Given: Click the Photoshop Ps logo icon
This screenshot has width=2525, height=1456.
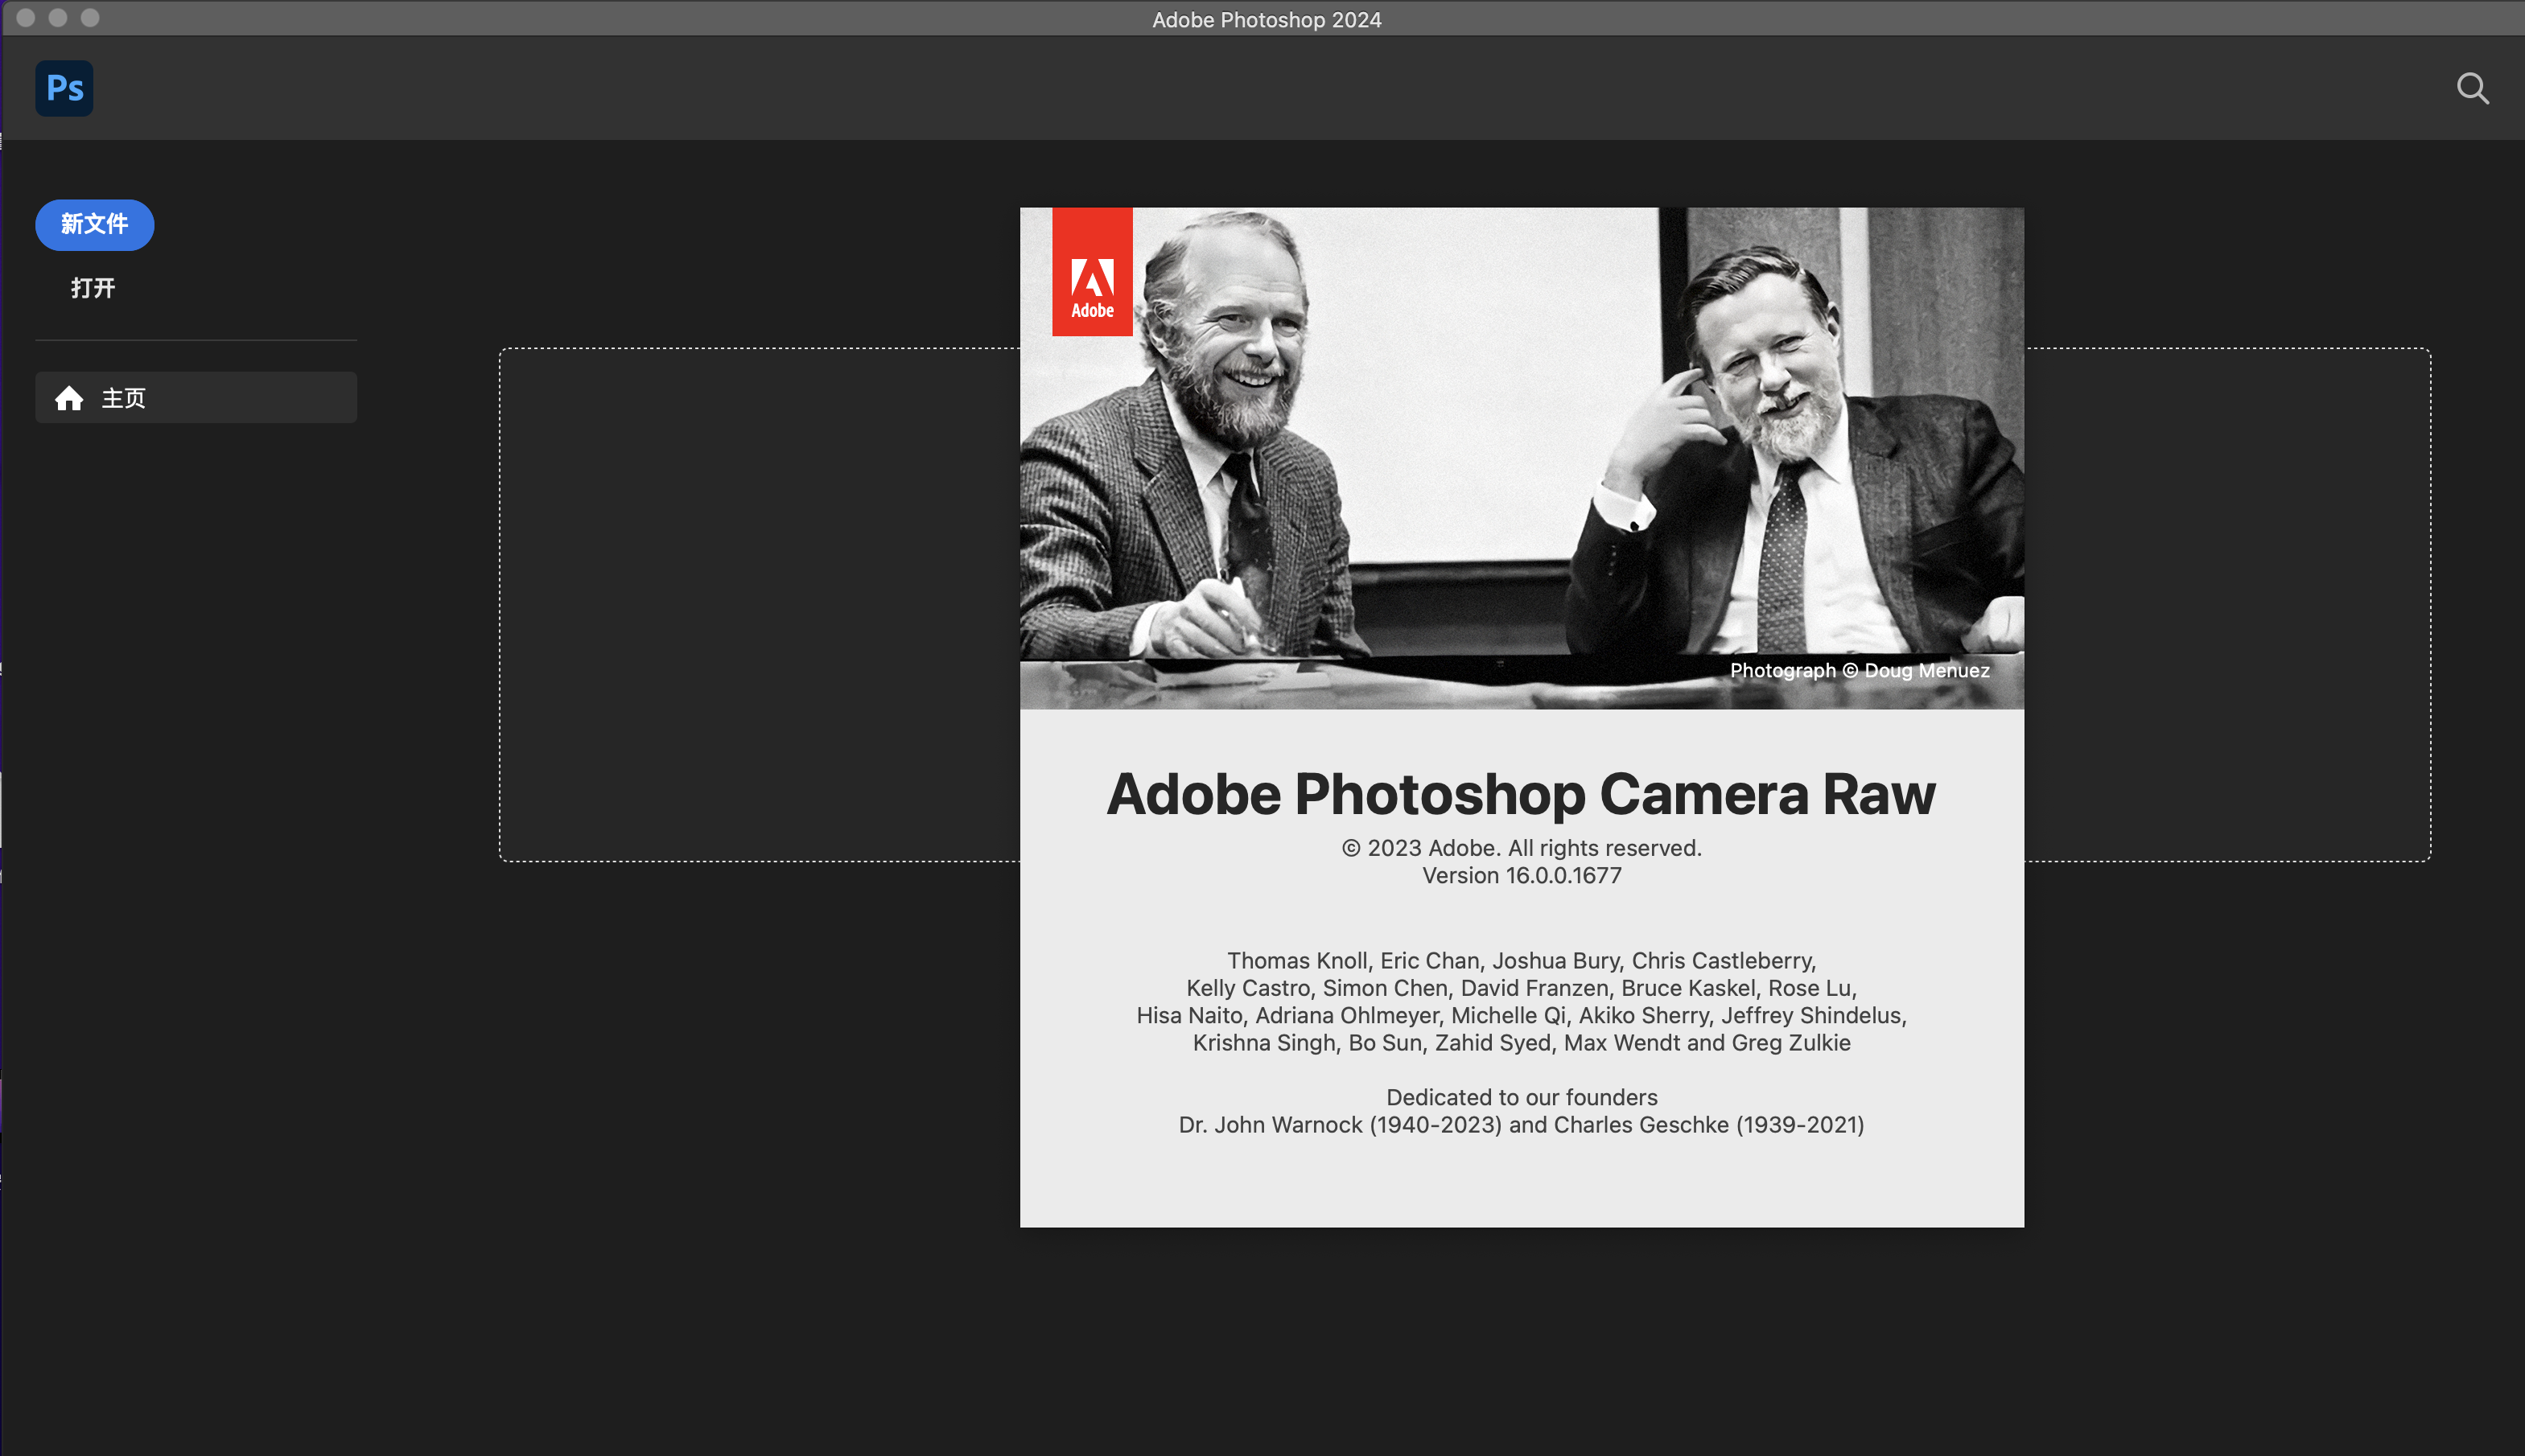Looking at the screenshot, I should (x=64, y=88).
